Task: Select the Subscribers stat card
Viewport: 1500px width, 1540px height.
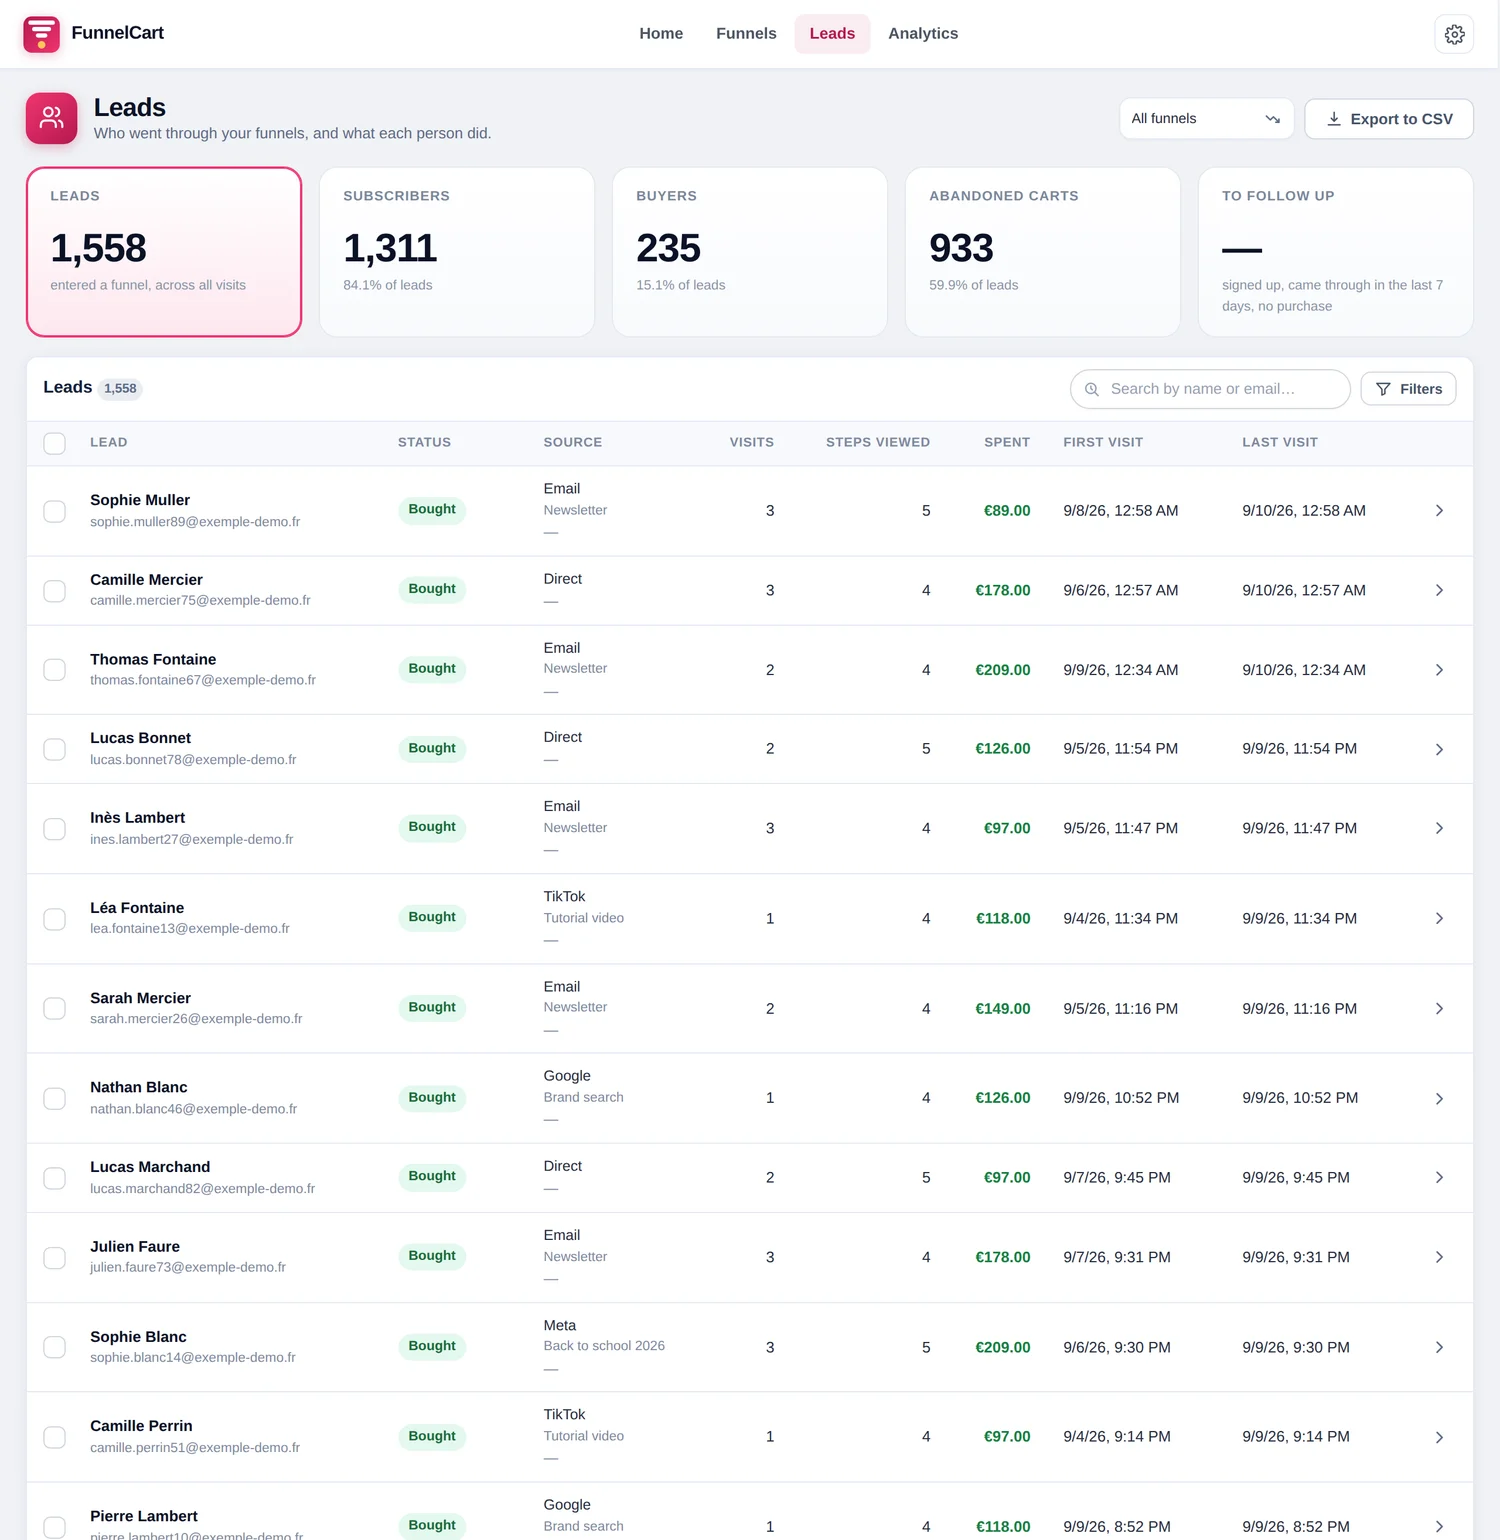Action: point(457,252)
